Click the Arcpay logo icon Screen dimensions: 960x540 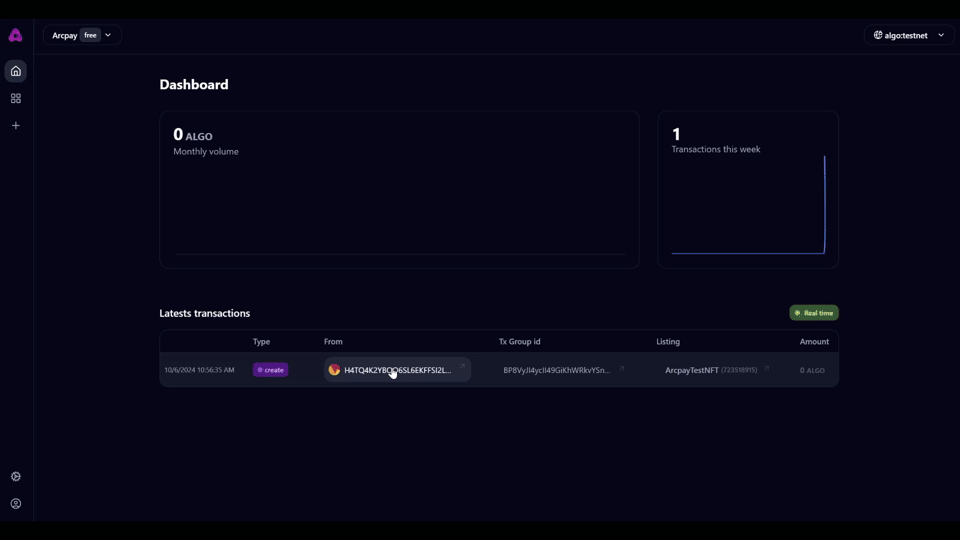[x=15, y=35]
